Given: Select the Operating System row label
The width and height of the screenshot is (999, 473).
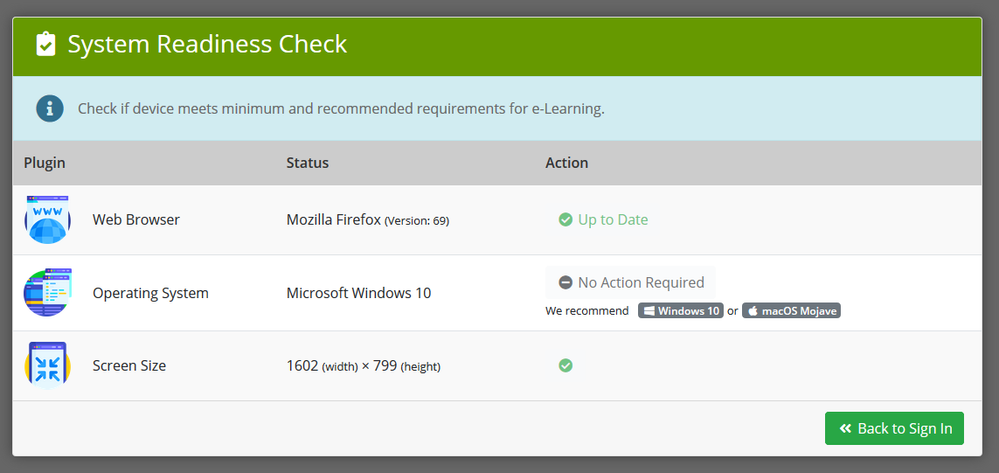Looking at the screenshot, I should (x=150, y=293).
